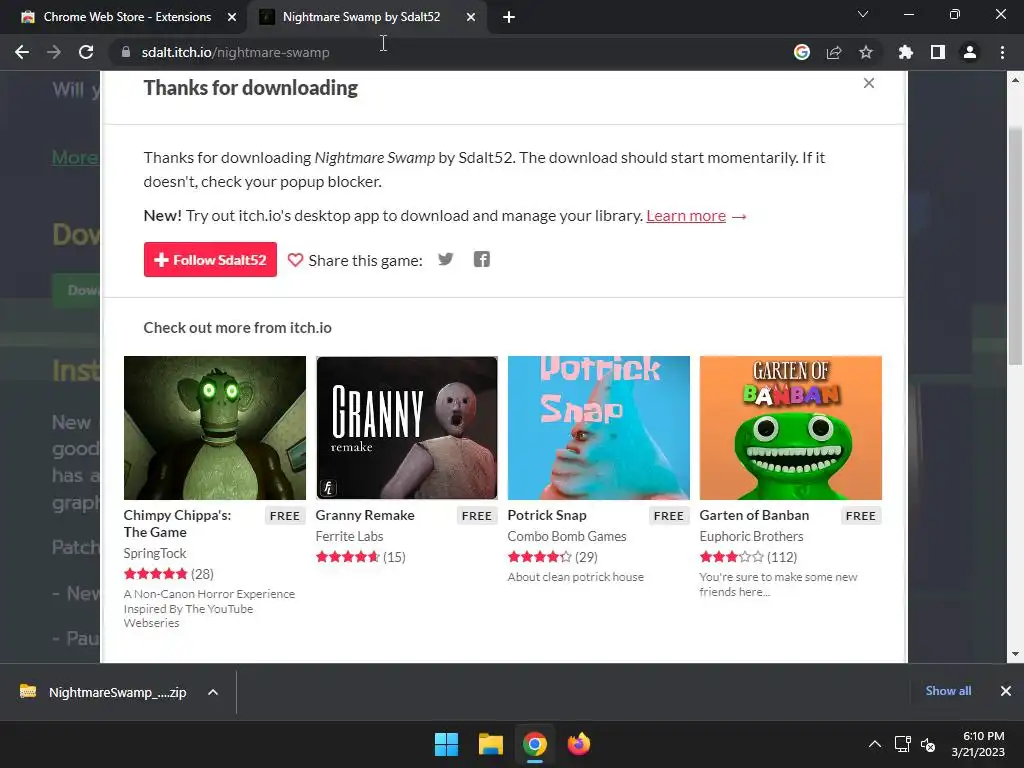Share this page via share icon
This screenshot has width=1024, height=768.
click(834, 52)
